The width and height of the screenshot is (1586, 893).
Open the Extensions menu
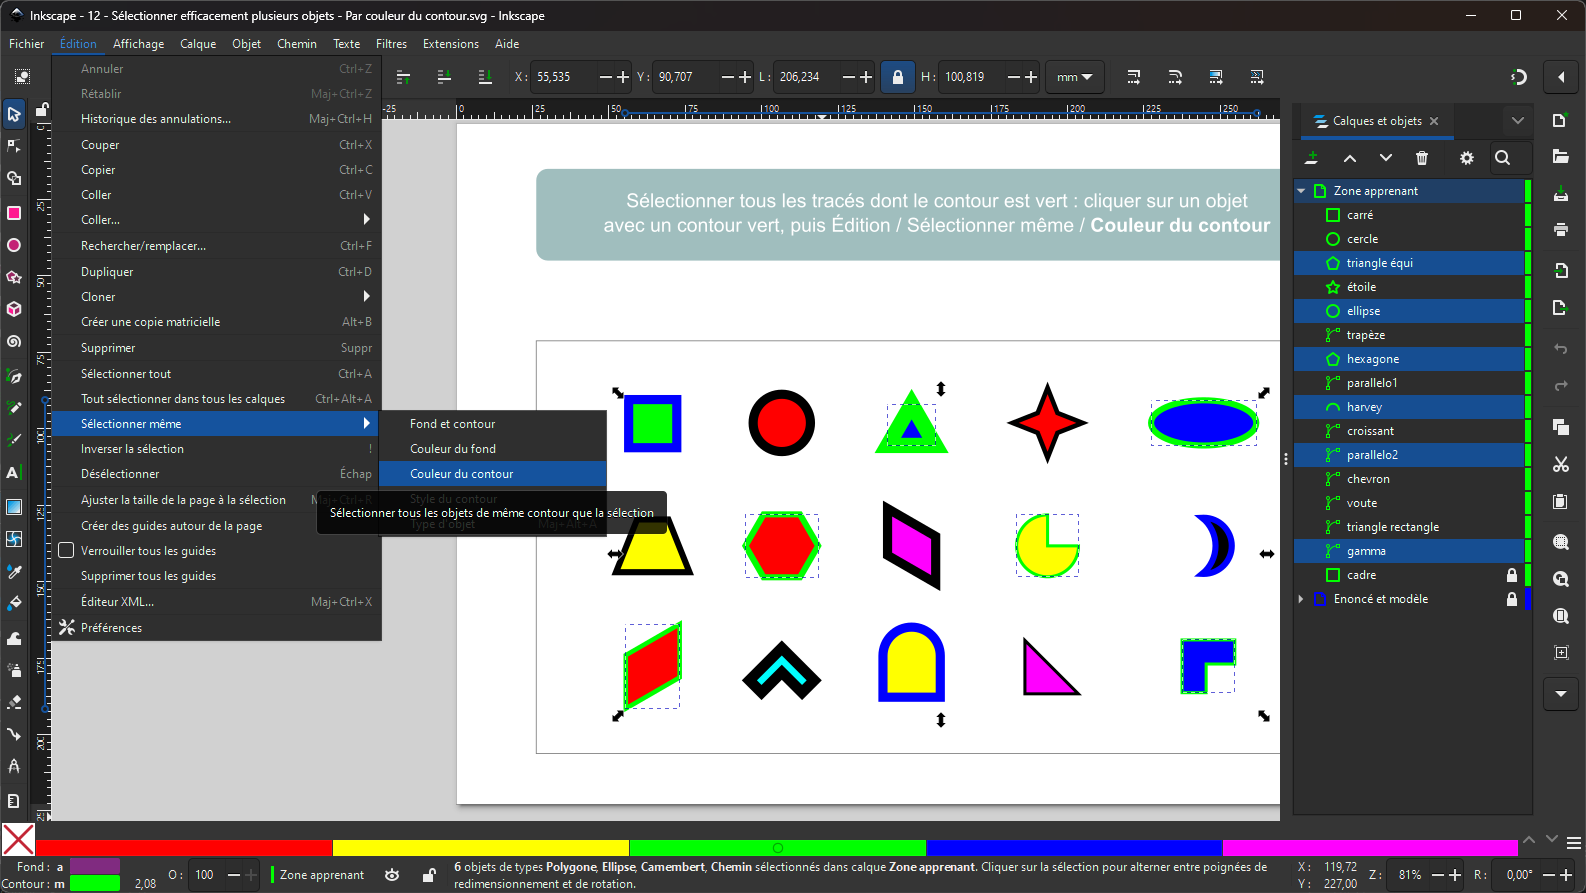[x=451, y=44]
